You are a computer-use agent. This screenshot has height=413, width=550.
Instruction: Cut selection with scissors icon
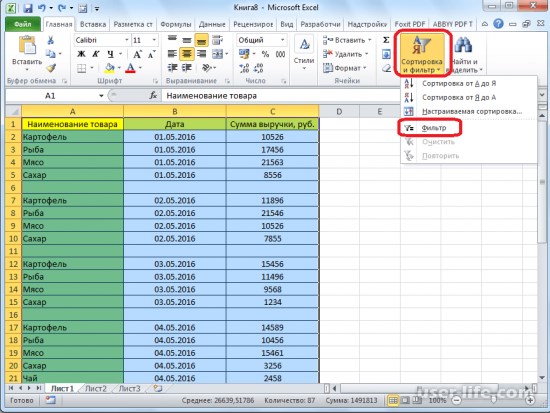pyautogui.click(x=51, y=40)
